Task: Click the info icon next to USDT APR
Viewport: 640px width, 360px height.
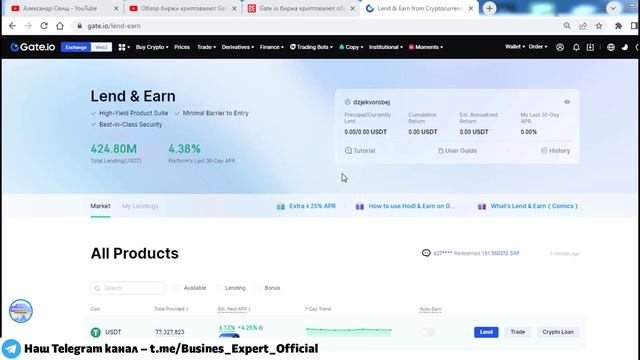Action: pyautogui.click(x=261, y=328)
